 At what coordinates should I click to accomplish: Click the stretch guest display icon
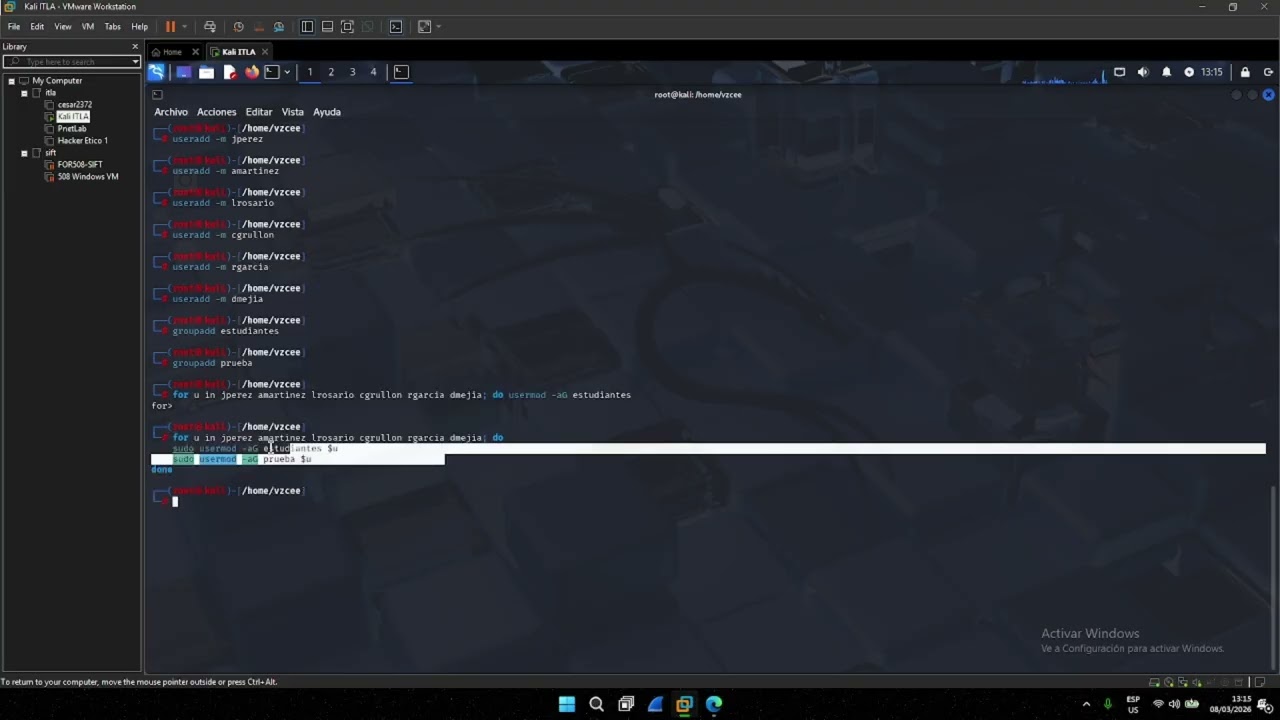pos(424,27)
